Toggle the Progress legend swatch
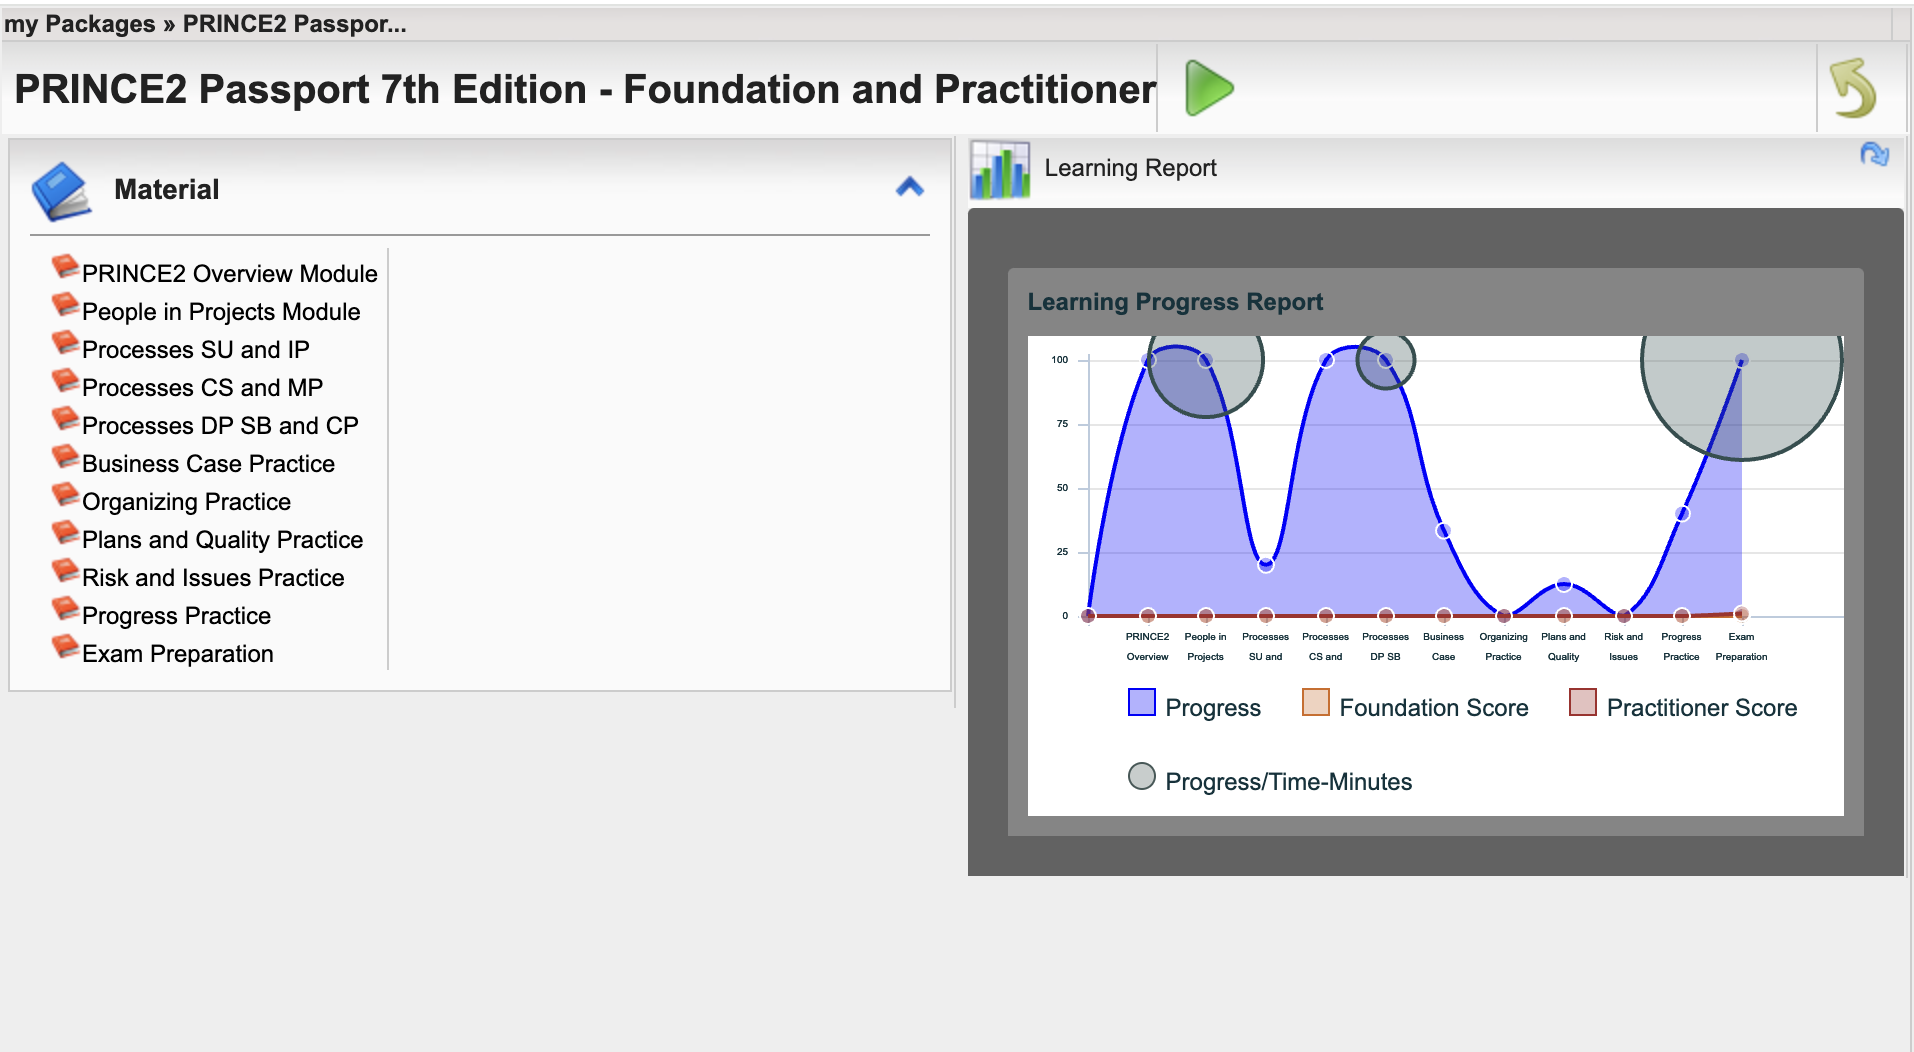1914x1052 pixels. [1141, 702]
